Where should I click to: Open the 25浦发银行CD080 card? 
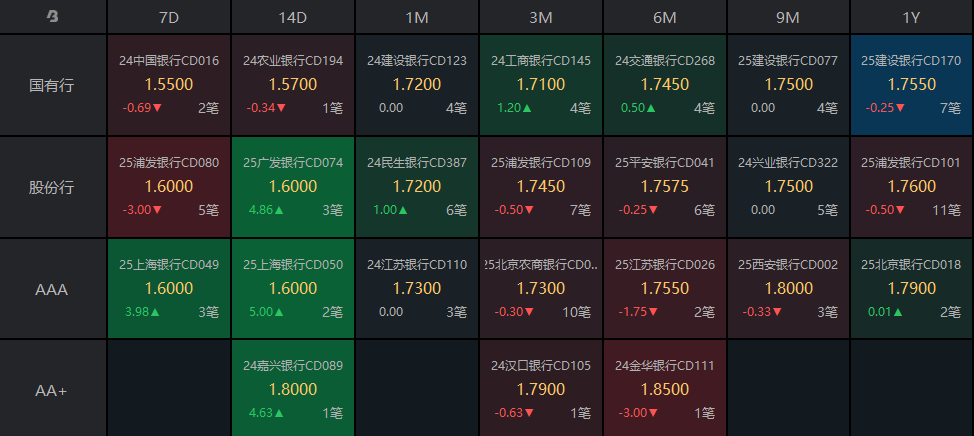tap(169, 187)
